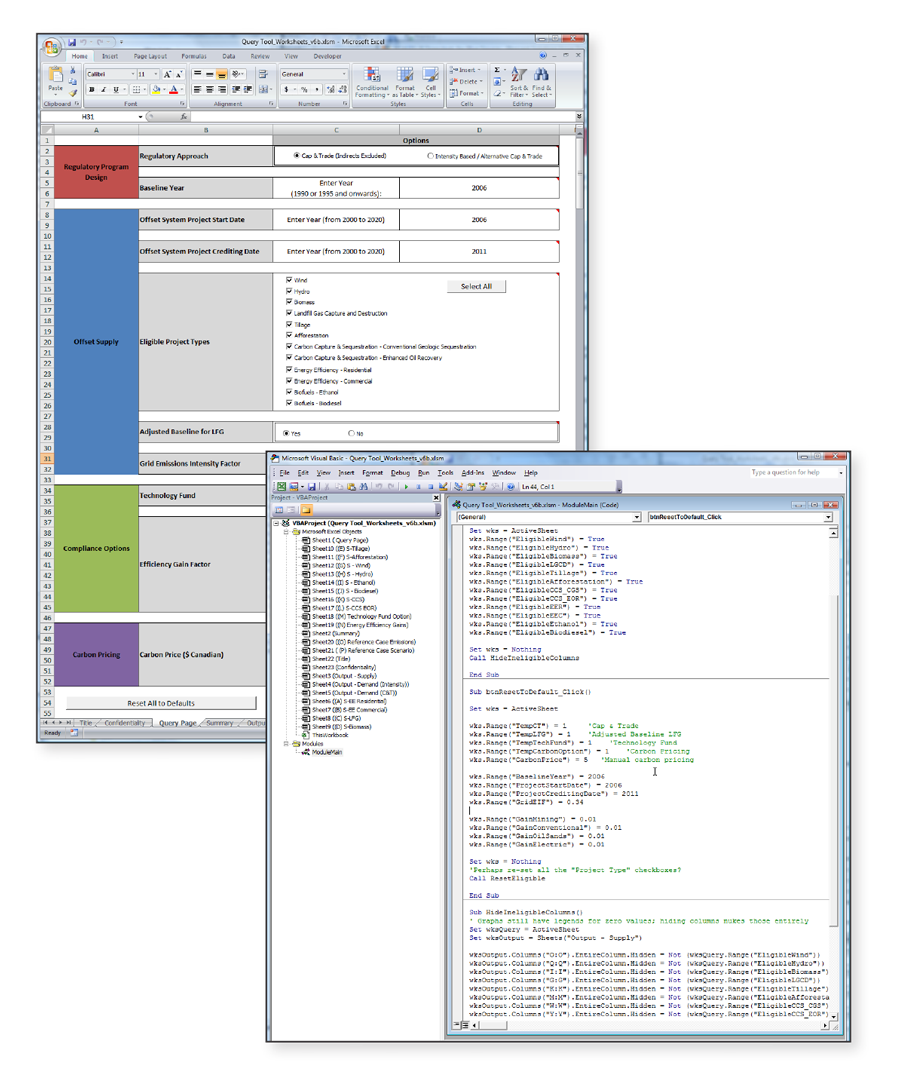This screenshot has width=900, height=1067.
Task: Close the Project - VBAProject pane
Action: point(436,498)
